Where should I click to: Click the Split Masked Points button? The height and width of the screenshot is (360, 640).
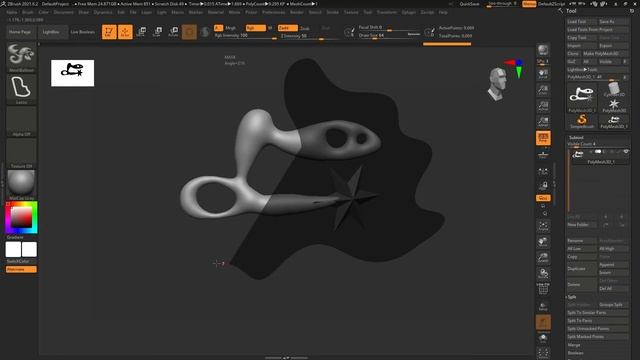[598, 337]
